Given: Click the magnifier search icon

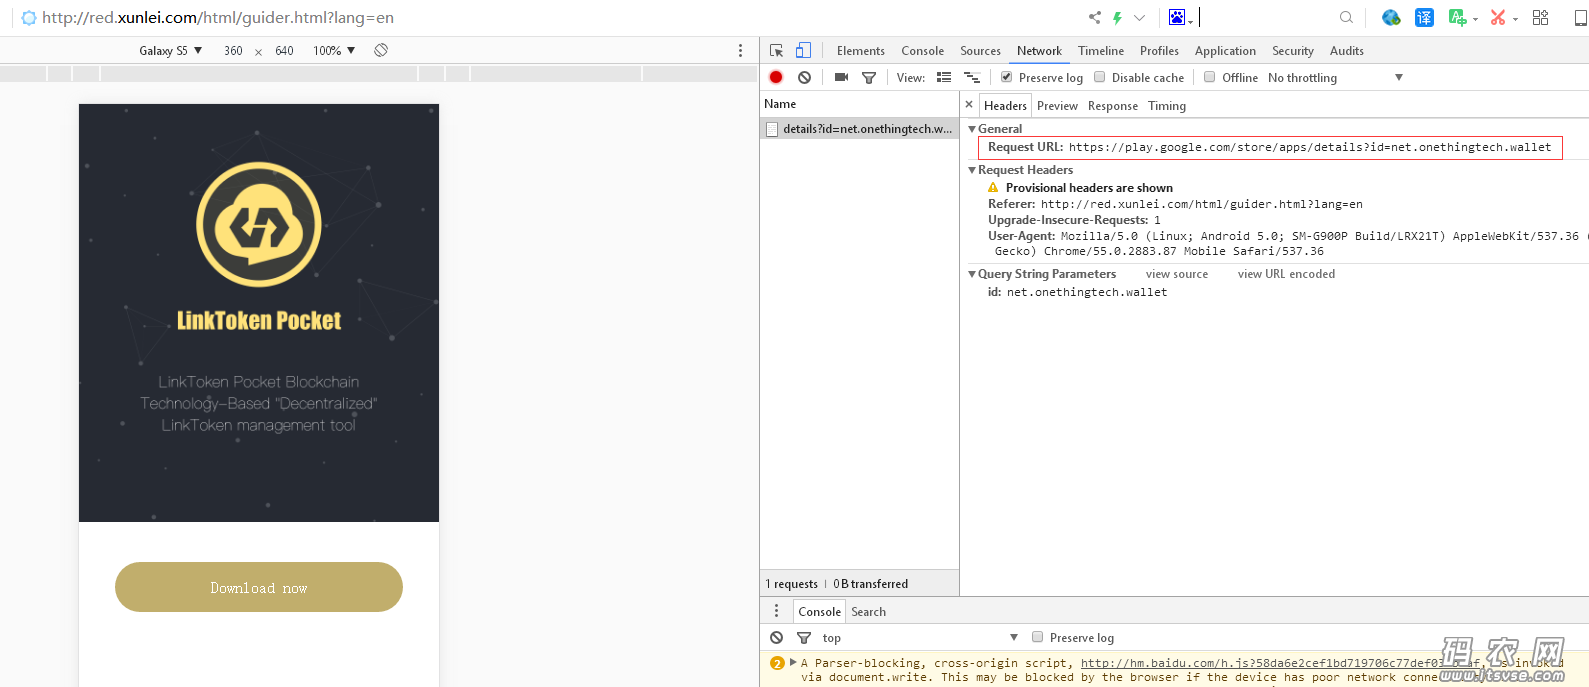Looking at the screenshot, I should pyautogui.click(x=1346, y=17).
